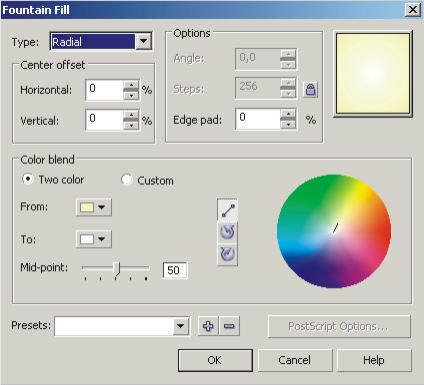Click the Steps field showing 256
The width and height of the screenshot is (424, 385).
[x=258, y=88]
